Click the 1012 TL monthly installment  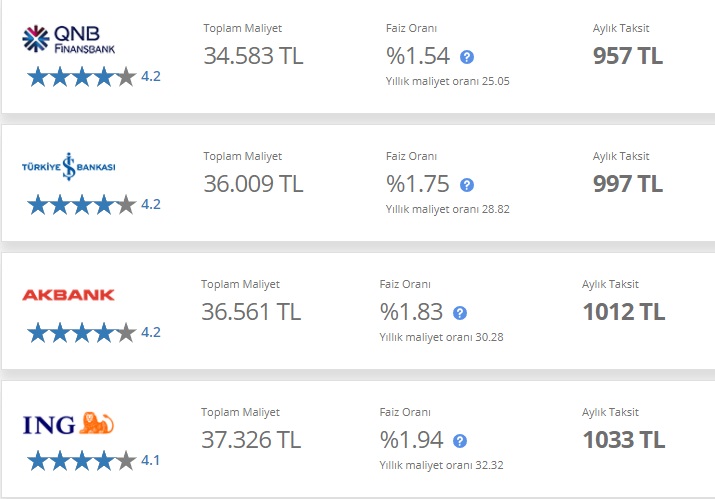[x=623, y=312]
